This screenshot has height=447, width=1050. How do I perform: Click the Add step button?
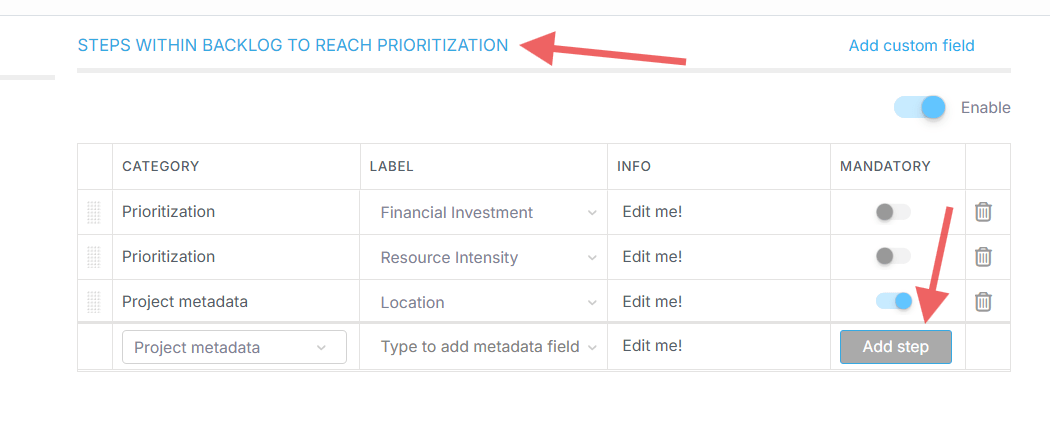tap(895, 347)
